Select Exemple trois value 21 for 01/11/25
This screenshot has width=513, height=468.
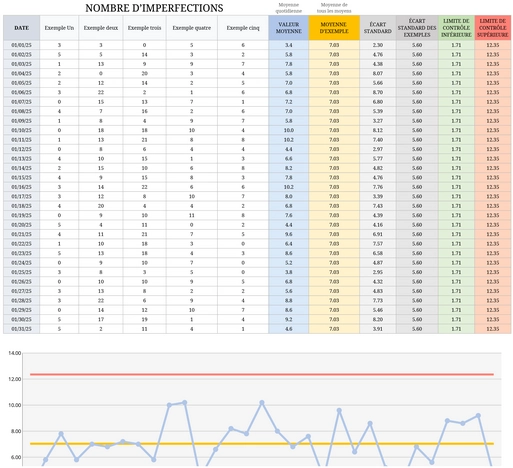point(144,140)
